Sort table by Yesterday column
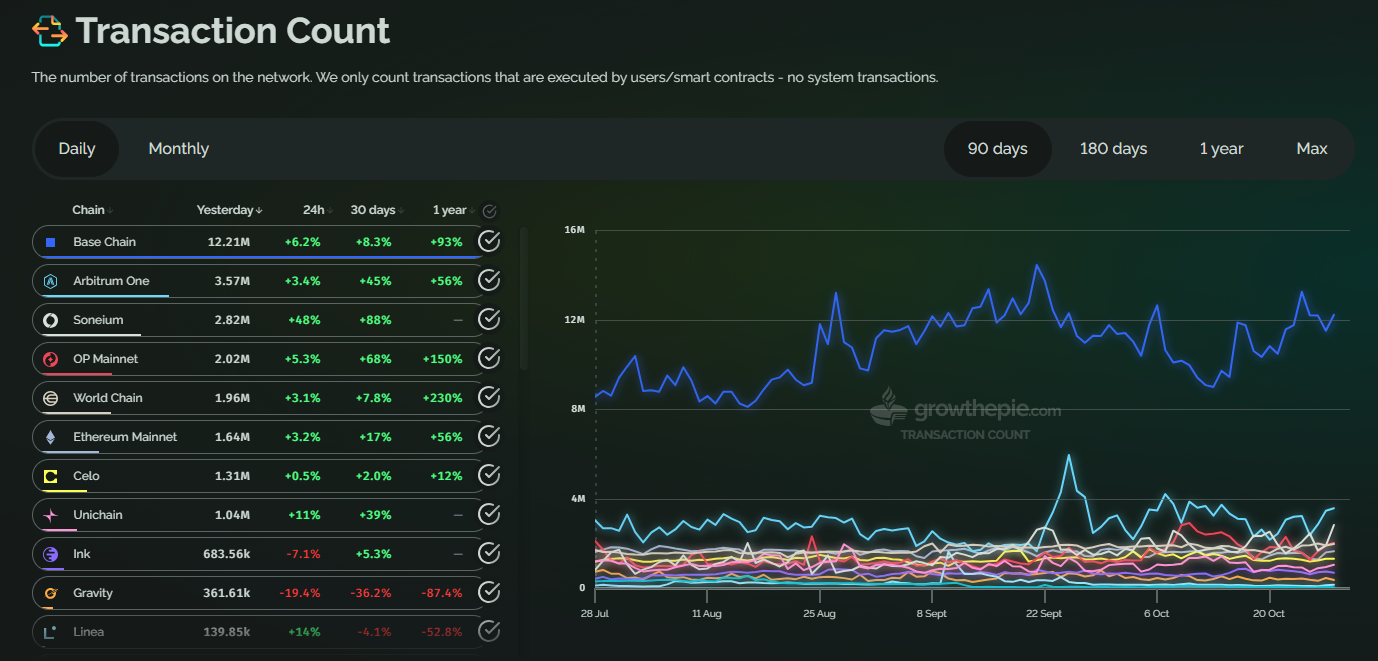Screen dimensions: 1378x661 click(x=229, y=210)
